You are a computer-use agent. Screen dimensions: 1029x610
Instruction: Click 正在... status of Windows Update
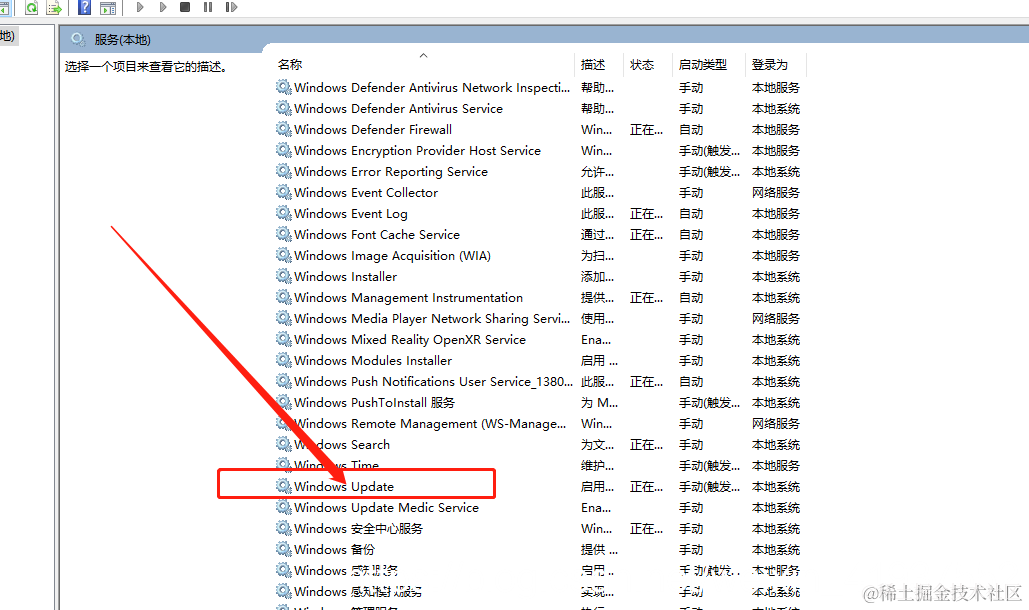(646, 487)
